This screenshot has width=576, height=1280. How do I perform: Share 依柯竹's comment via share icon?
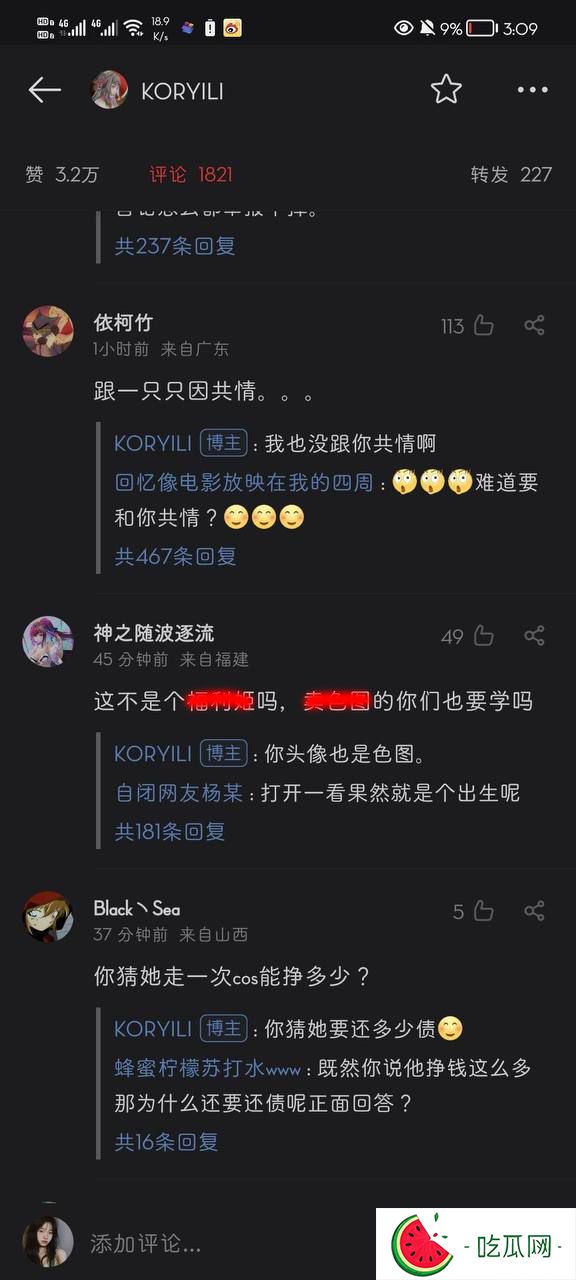pyautogui.click(x=535, y=325)
